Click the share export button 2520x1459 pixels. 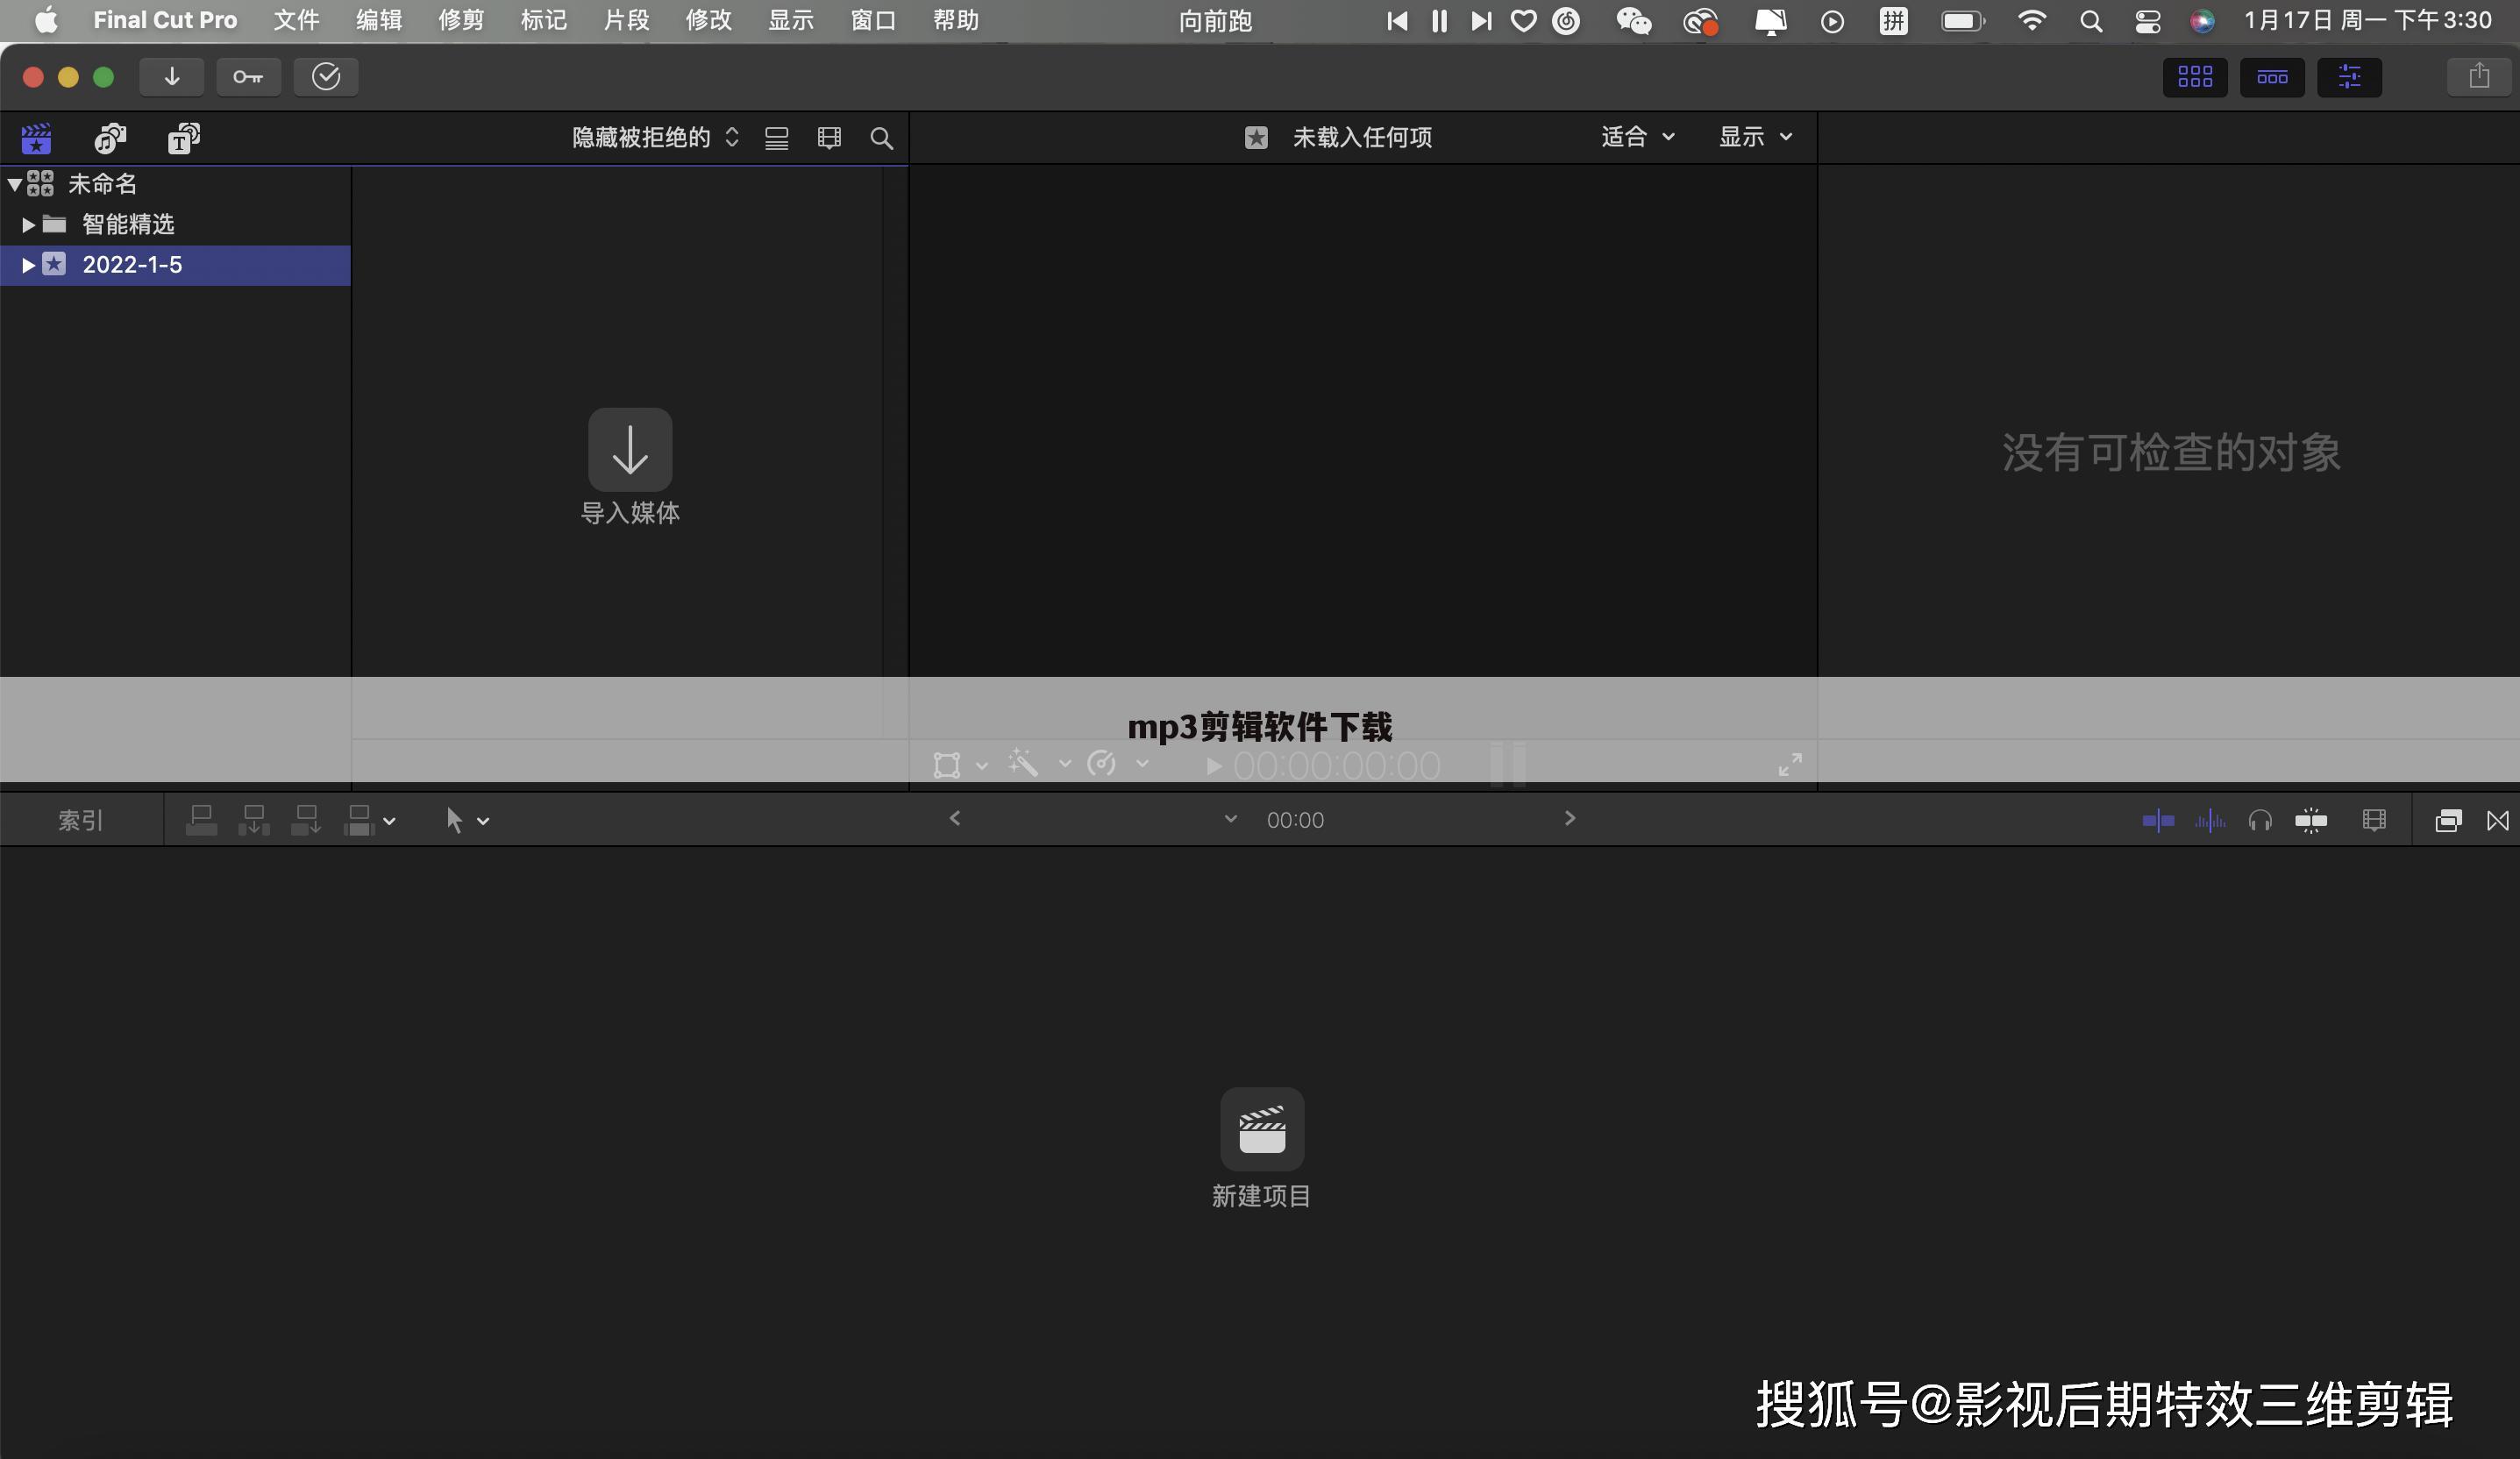click(x=2479, y=77)
